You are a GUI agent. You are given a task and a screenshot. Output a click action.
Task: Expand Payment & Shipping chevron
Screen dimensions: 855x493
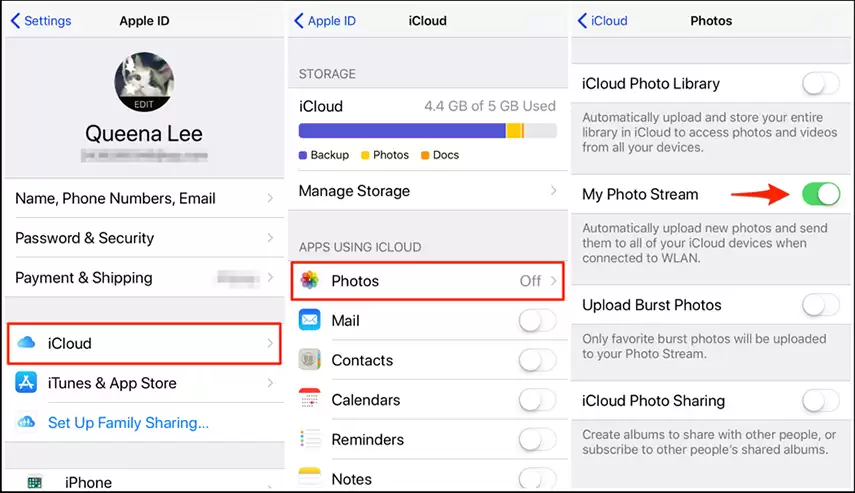[x=270, y=278]
